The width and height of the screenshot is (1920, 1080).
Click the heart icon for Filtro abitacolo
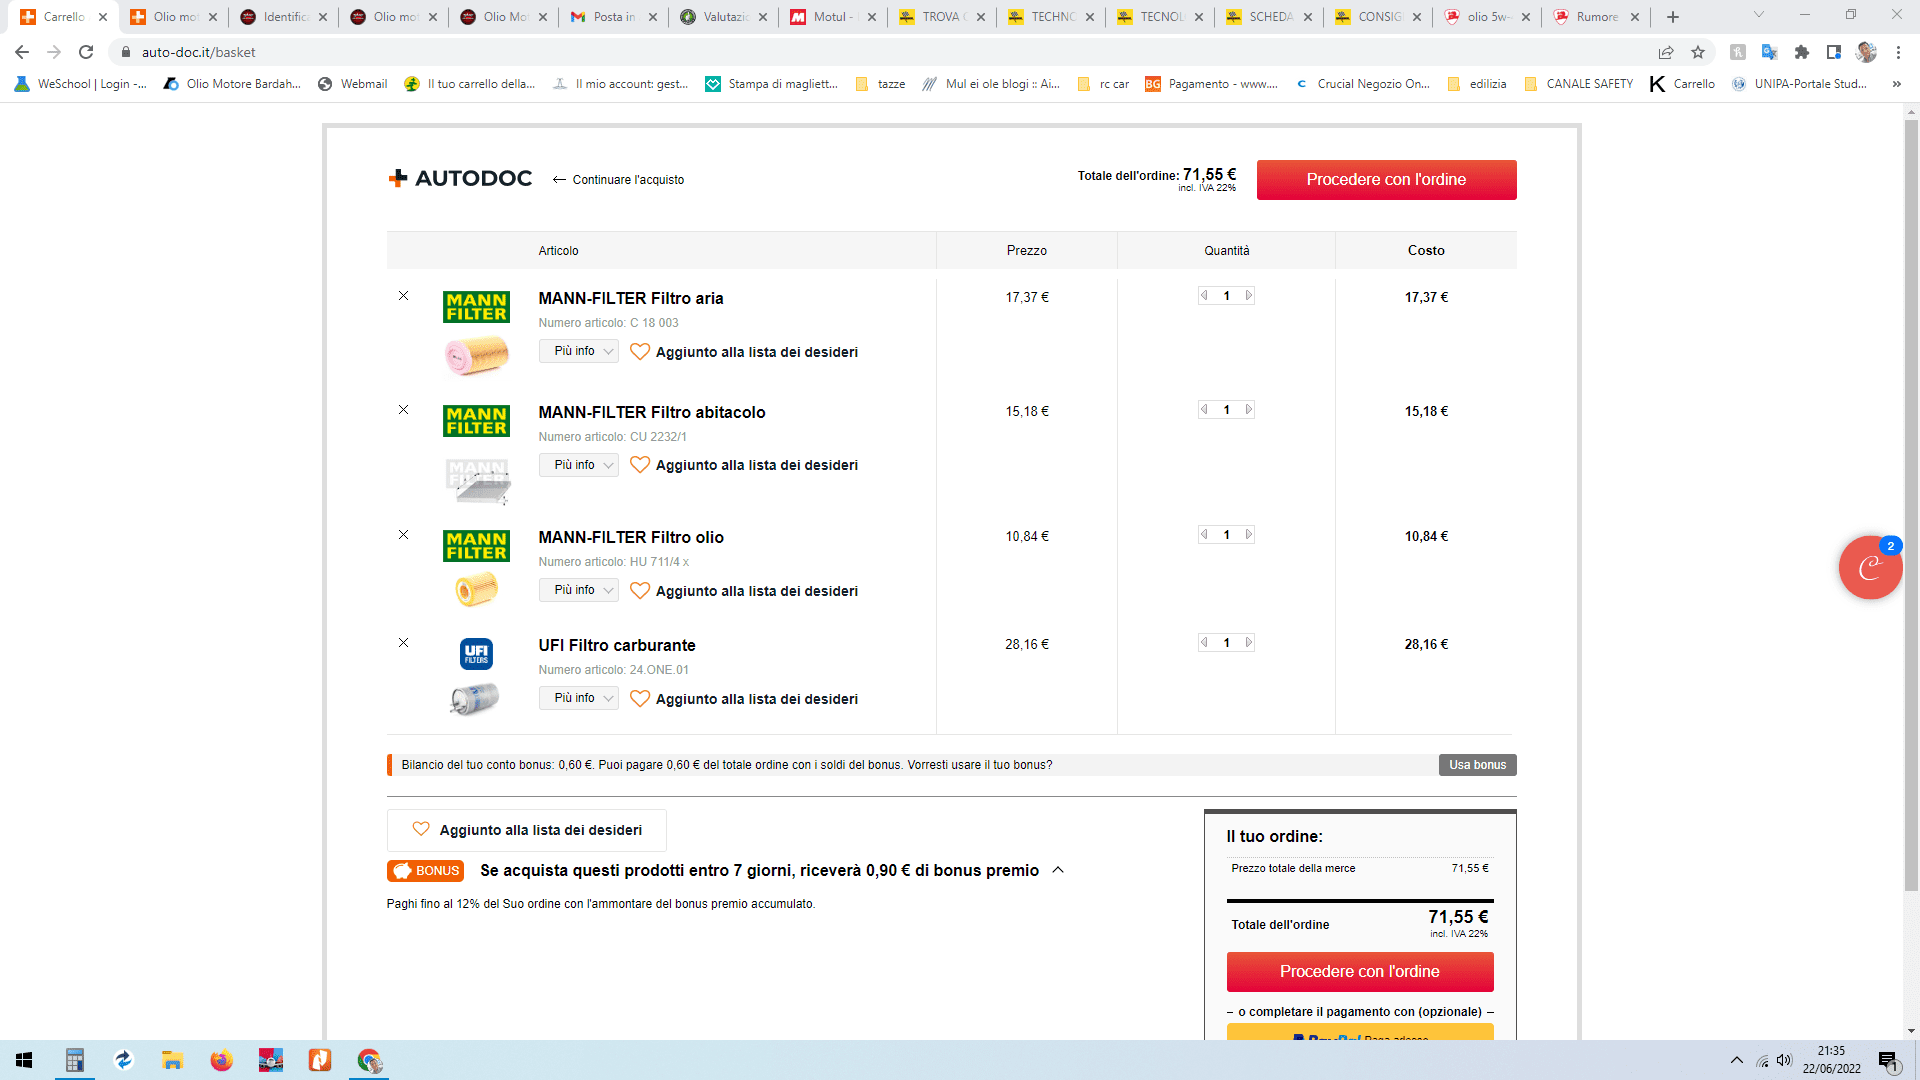[x=640, y=465]
